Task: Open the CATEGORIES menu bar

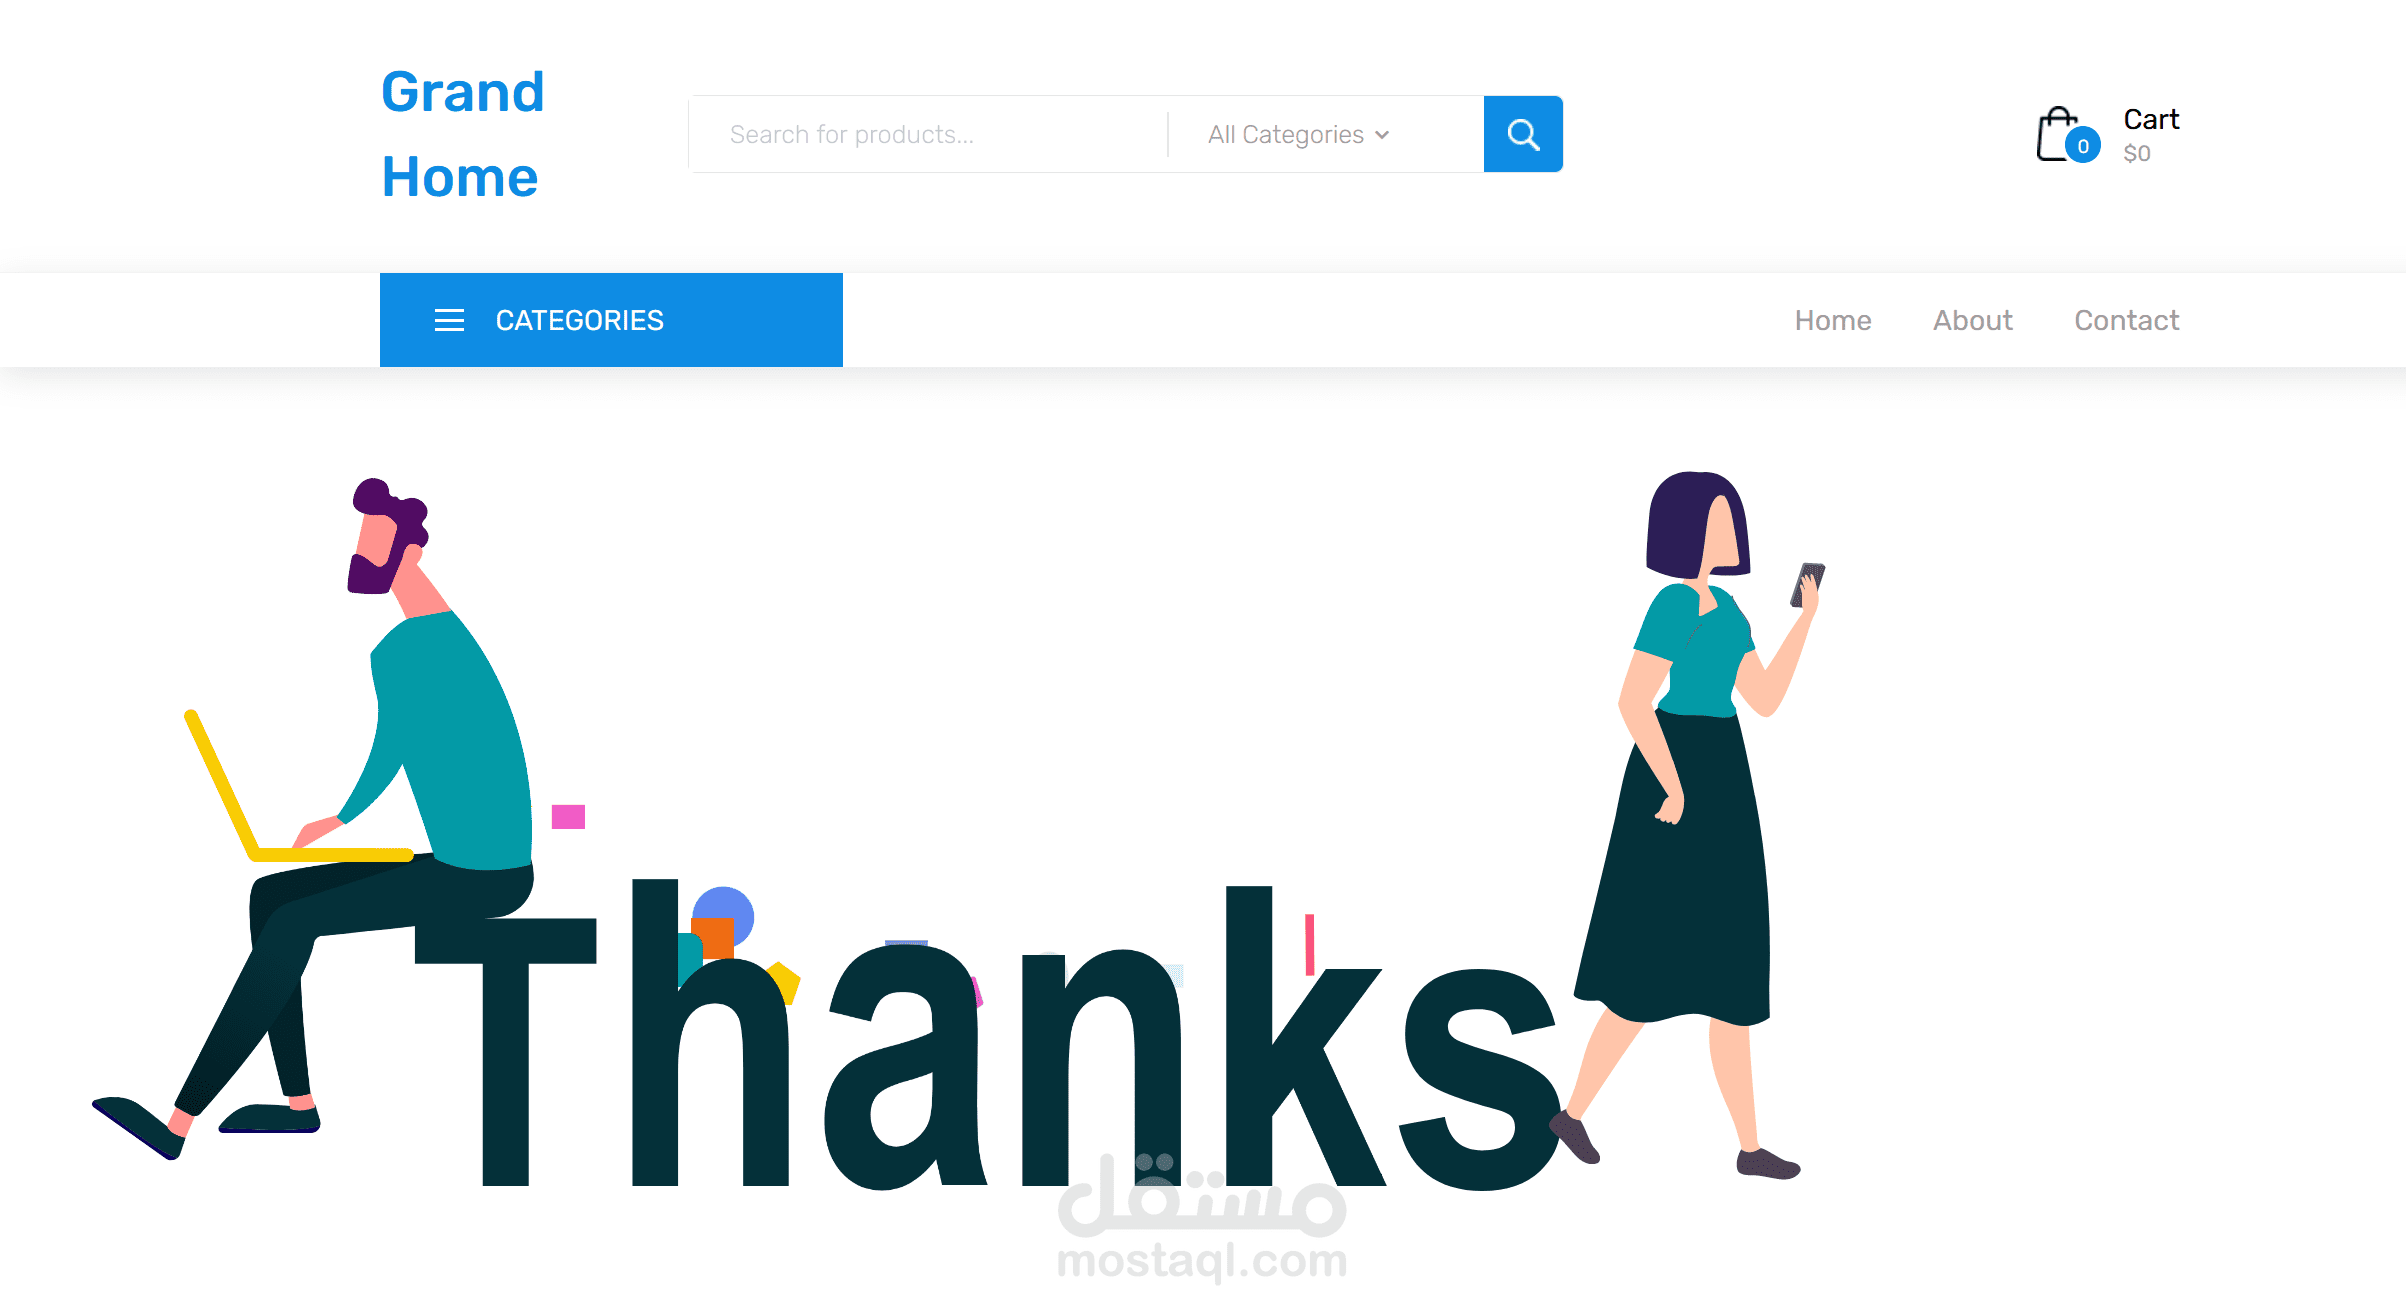Action: click(611, 320)
